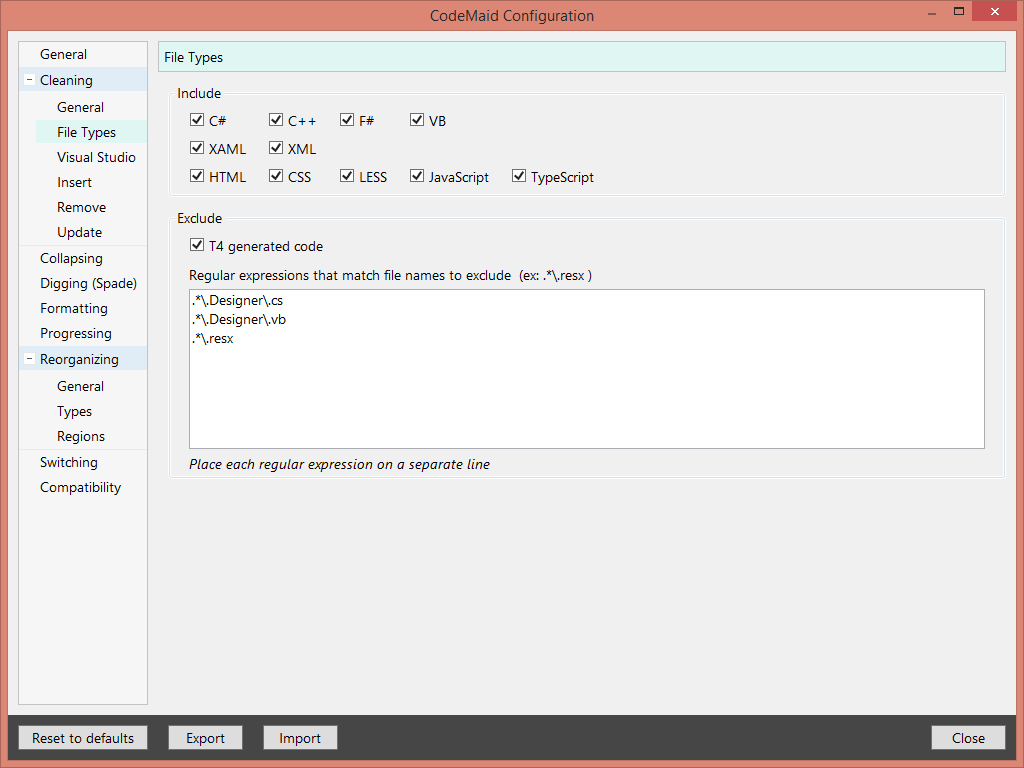Export the configuration settings

coord(205,738)
